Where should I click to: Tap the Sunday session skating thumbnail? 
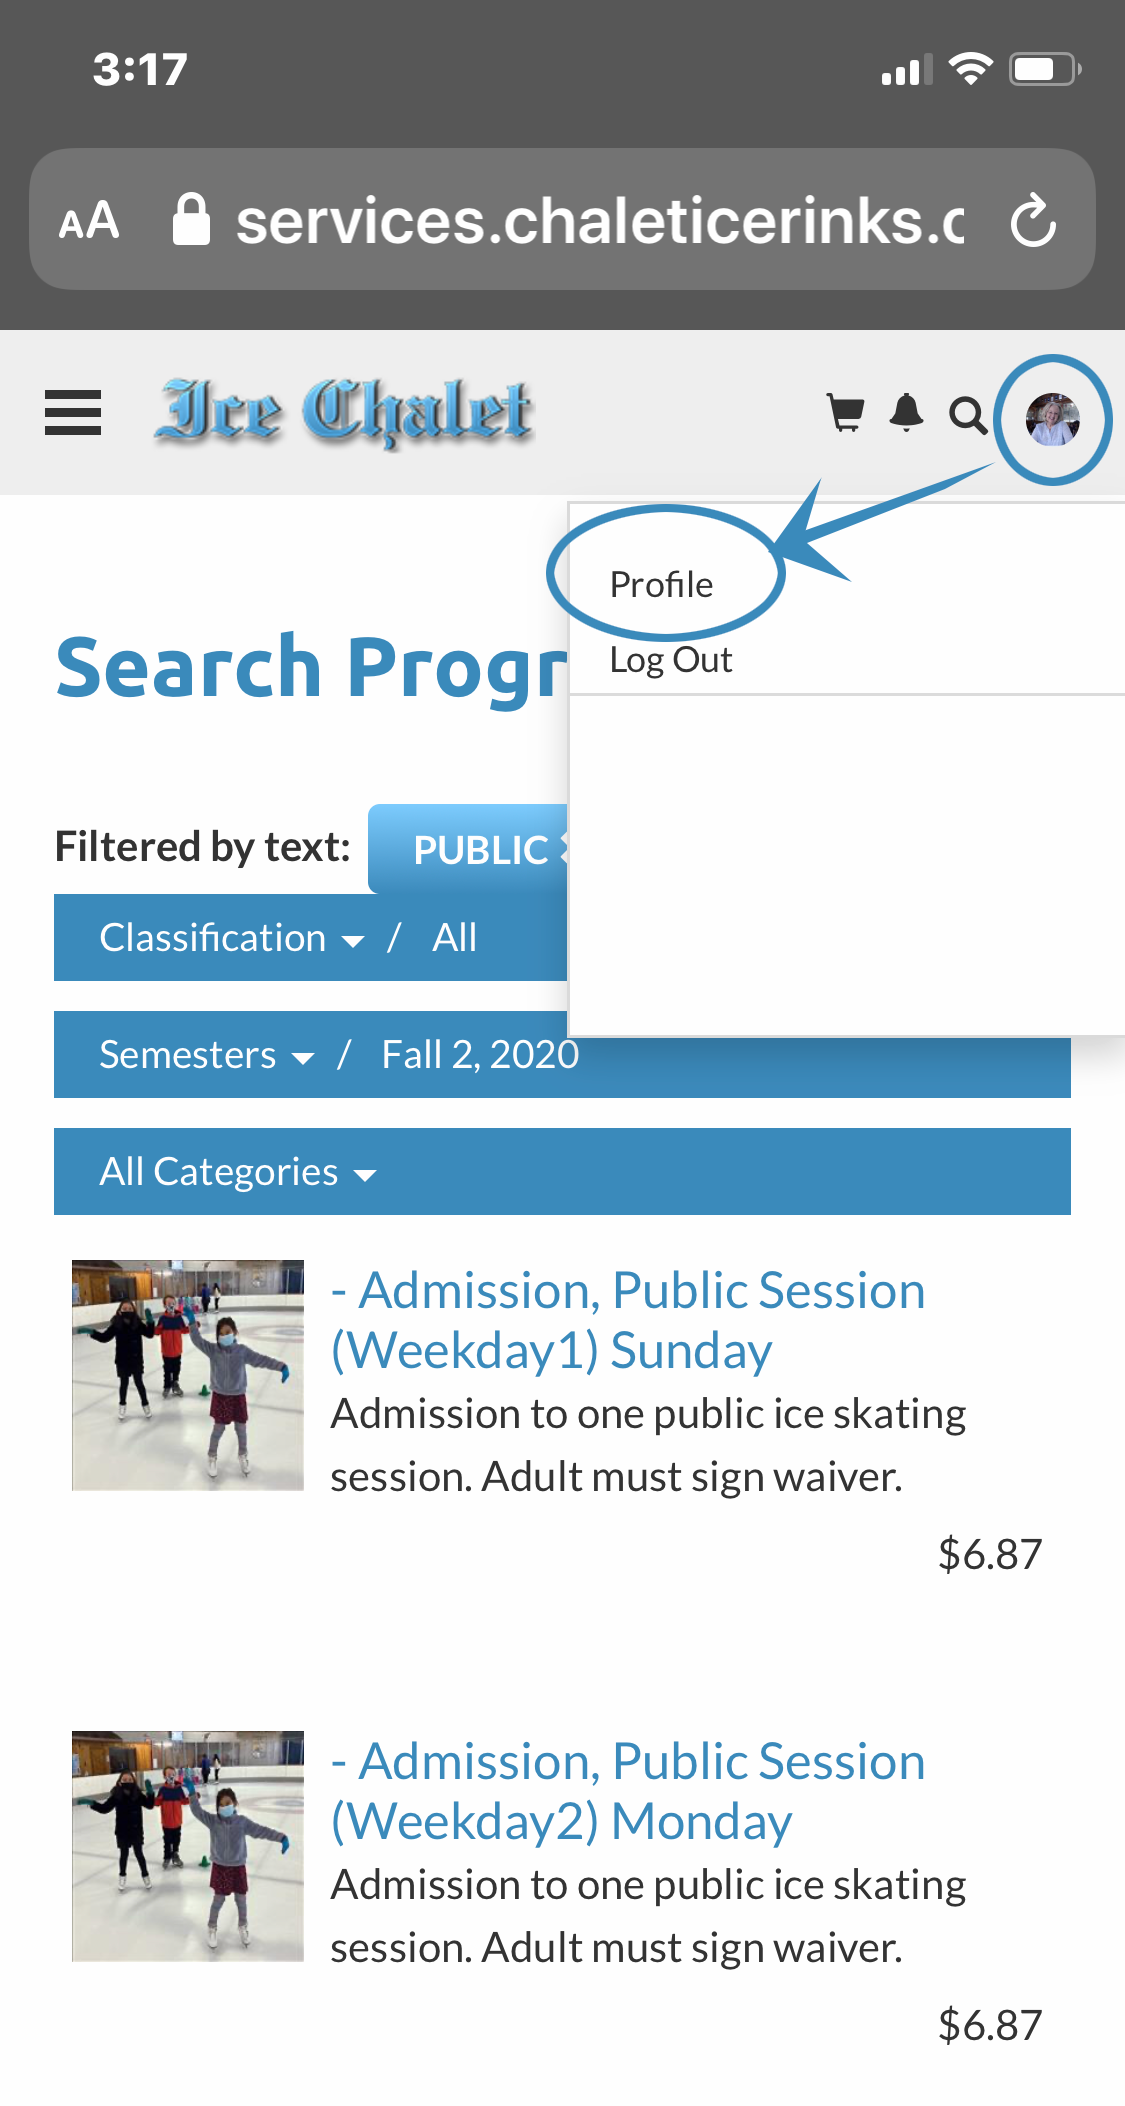(188, 1375)
